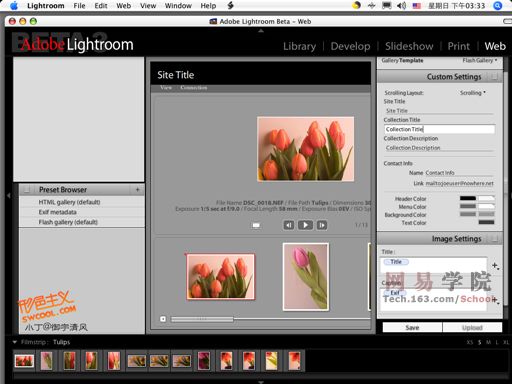Click the display icon in the menu bar
This screenshot has height=384, width=512.
click(x=387, y=6)
